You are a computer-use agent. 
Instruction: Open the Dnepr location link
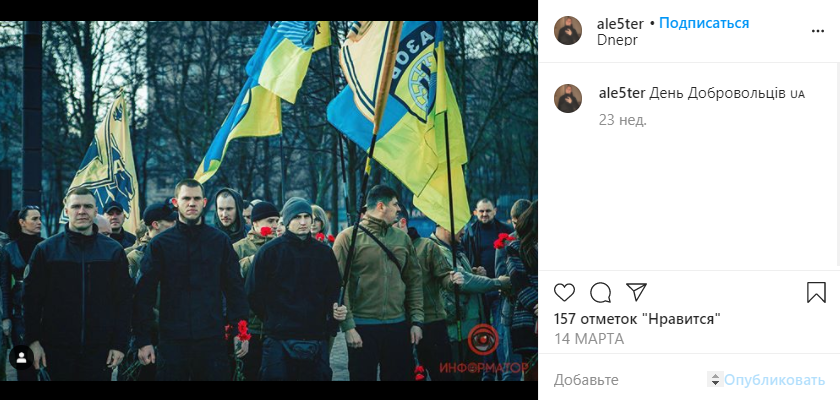(x=617, y=40)
